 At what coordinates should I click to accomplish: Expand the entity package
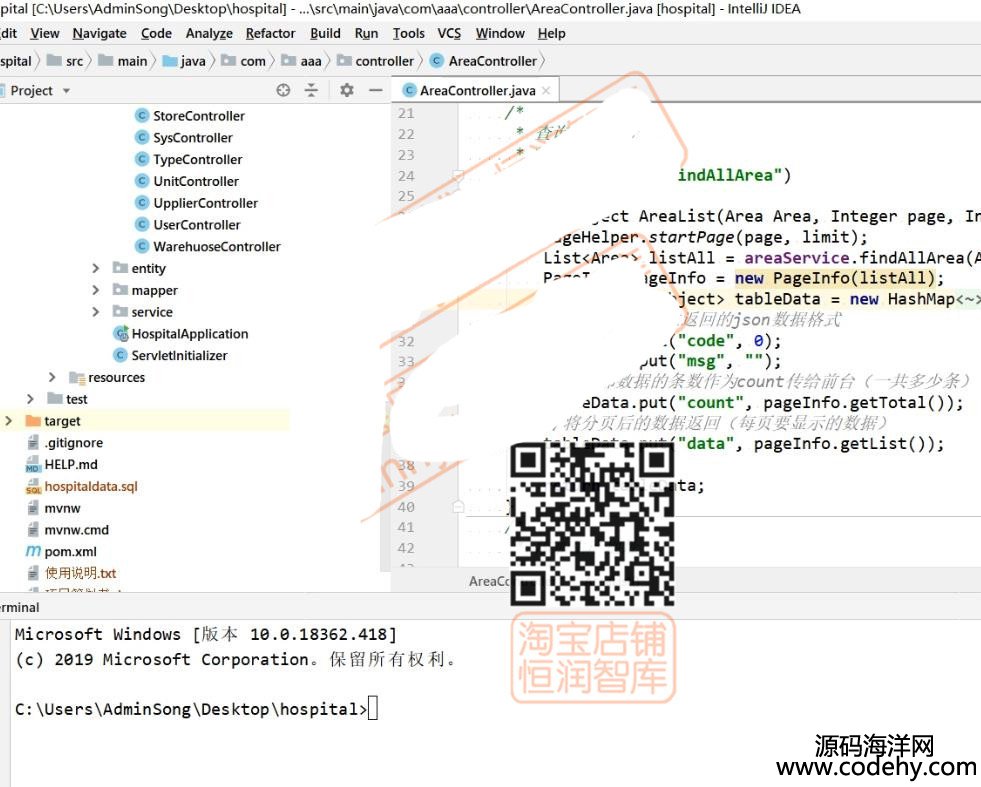click(x=96, y=268)
